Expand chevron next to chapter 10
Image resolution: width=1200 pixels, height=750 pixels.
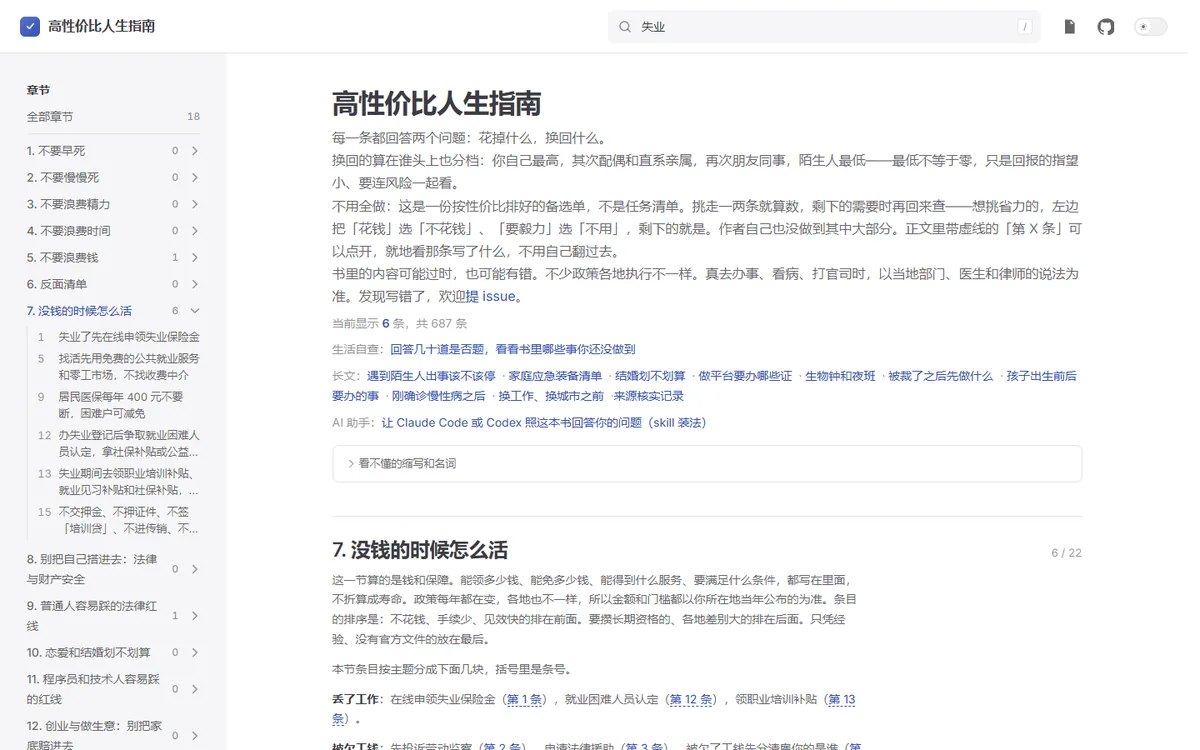(195, 652)
